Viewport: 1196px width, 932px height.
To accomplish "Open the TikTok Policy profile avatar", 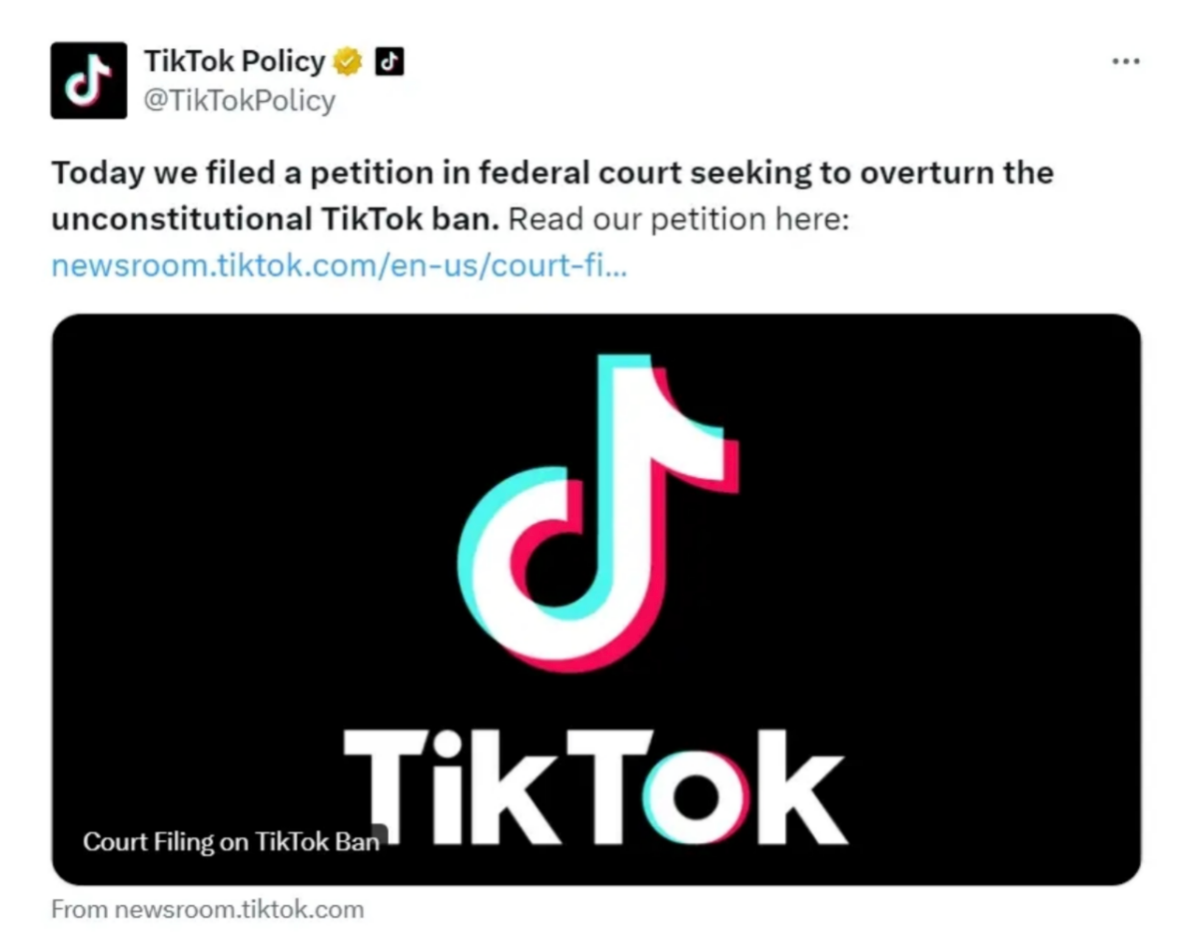I will pos(88,80).
